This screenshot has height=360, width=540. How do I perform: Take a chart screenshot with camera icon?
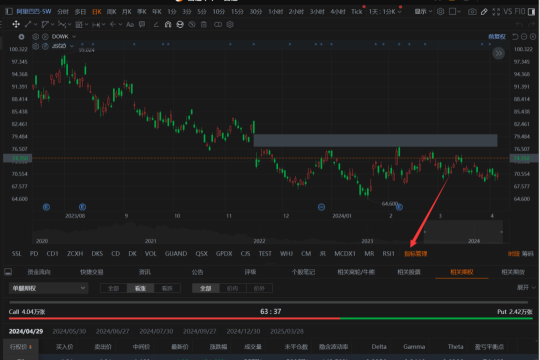pos(472,12)
